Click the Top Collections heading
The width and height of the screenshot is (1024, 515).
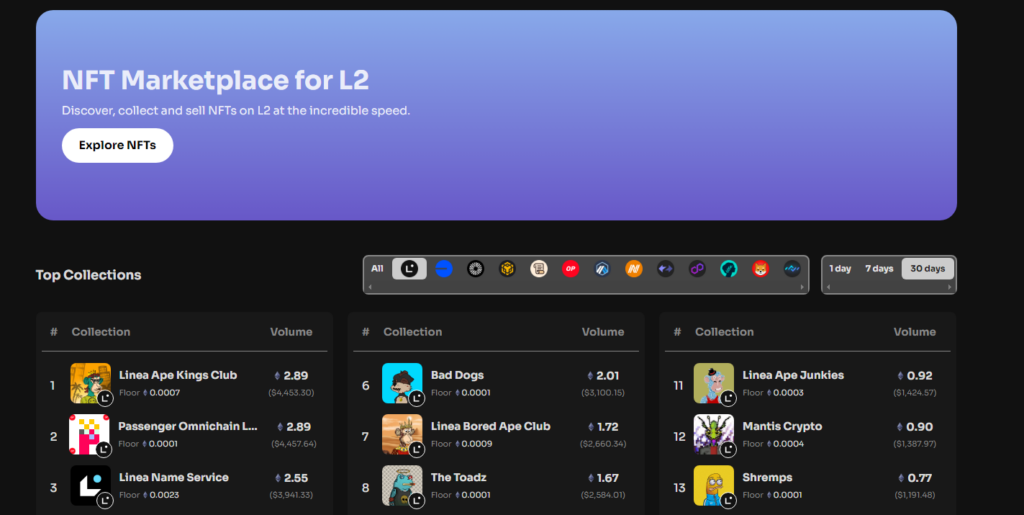click(x=88, y=275)
